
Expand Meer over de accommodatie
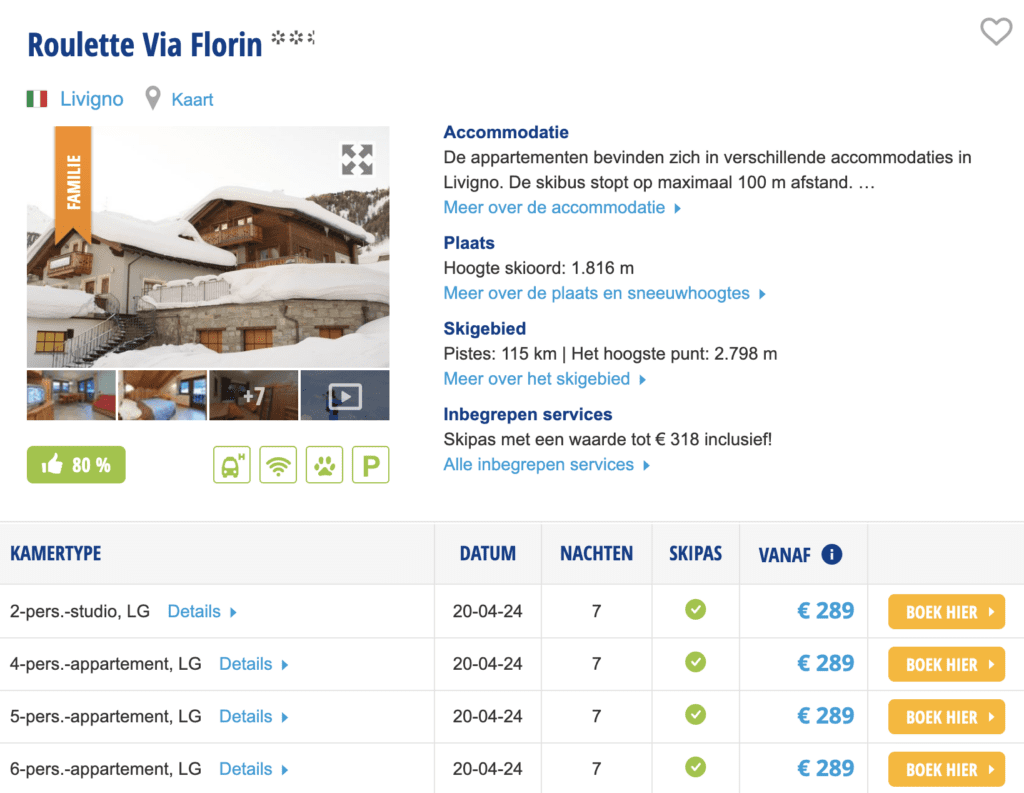pyautogui.click(x=562, y=208)
